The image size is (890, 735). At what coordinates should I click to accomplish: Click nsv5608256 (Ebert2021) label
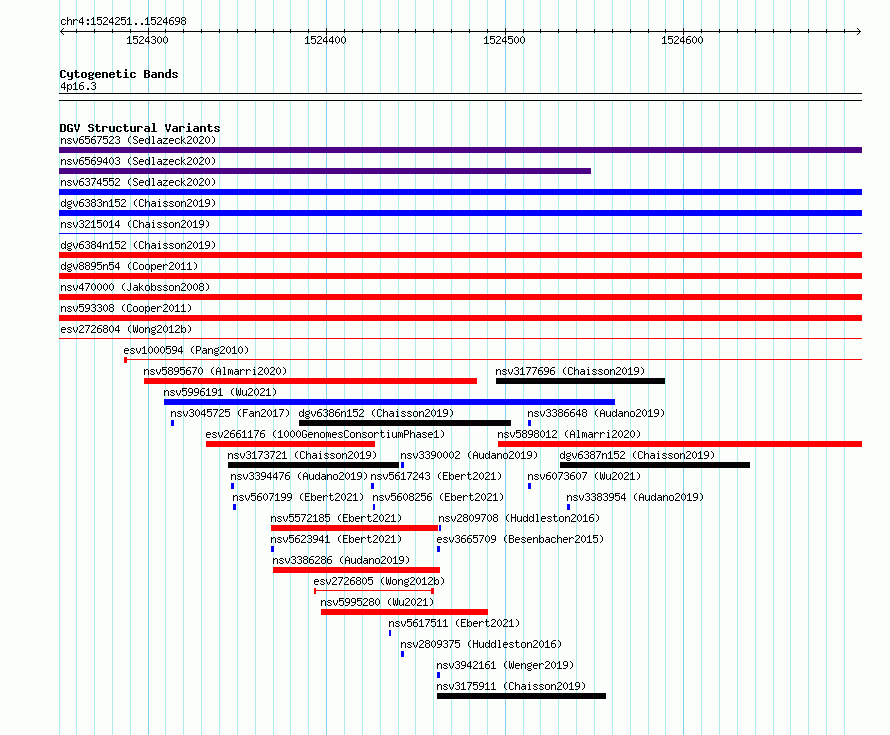pos(438,497)
